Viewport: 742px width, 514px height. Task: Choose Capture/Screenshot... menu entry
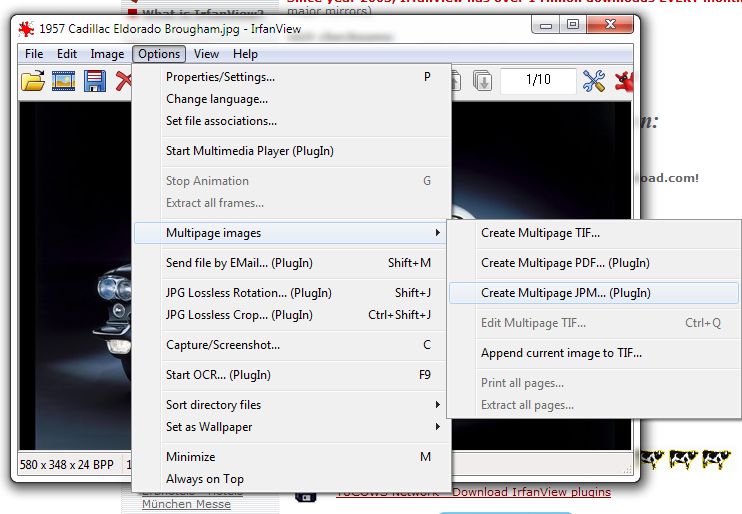[x=292, y=345]
